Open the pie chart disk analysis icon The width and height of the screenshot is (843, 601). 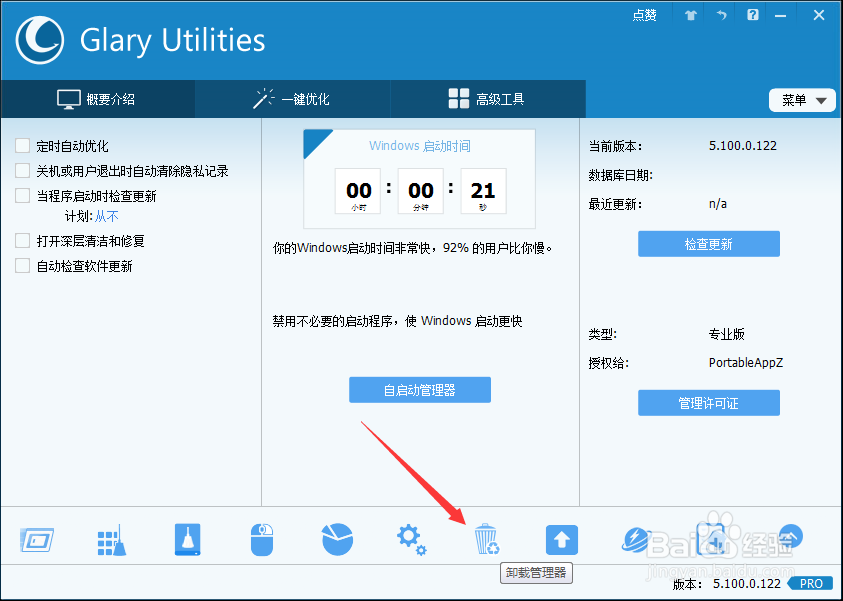337,539
